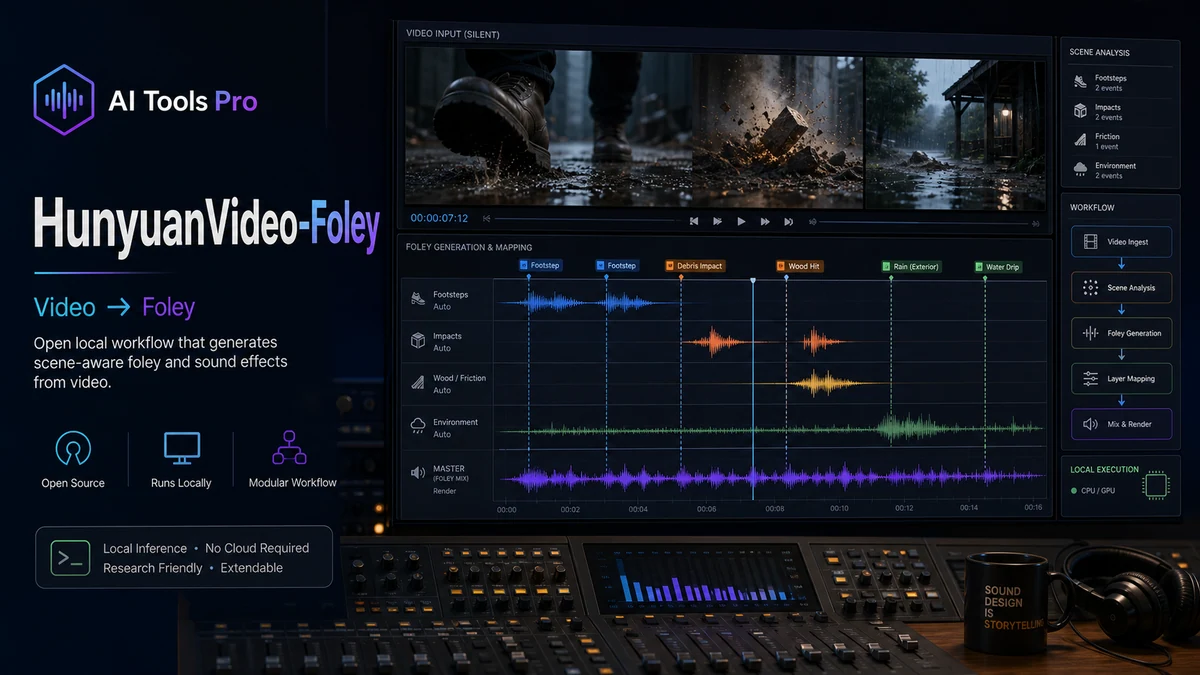Click the Modular Workflow diagram icon
Viewport: 1200px width, 675px height.
(x=289, y=448)
